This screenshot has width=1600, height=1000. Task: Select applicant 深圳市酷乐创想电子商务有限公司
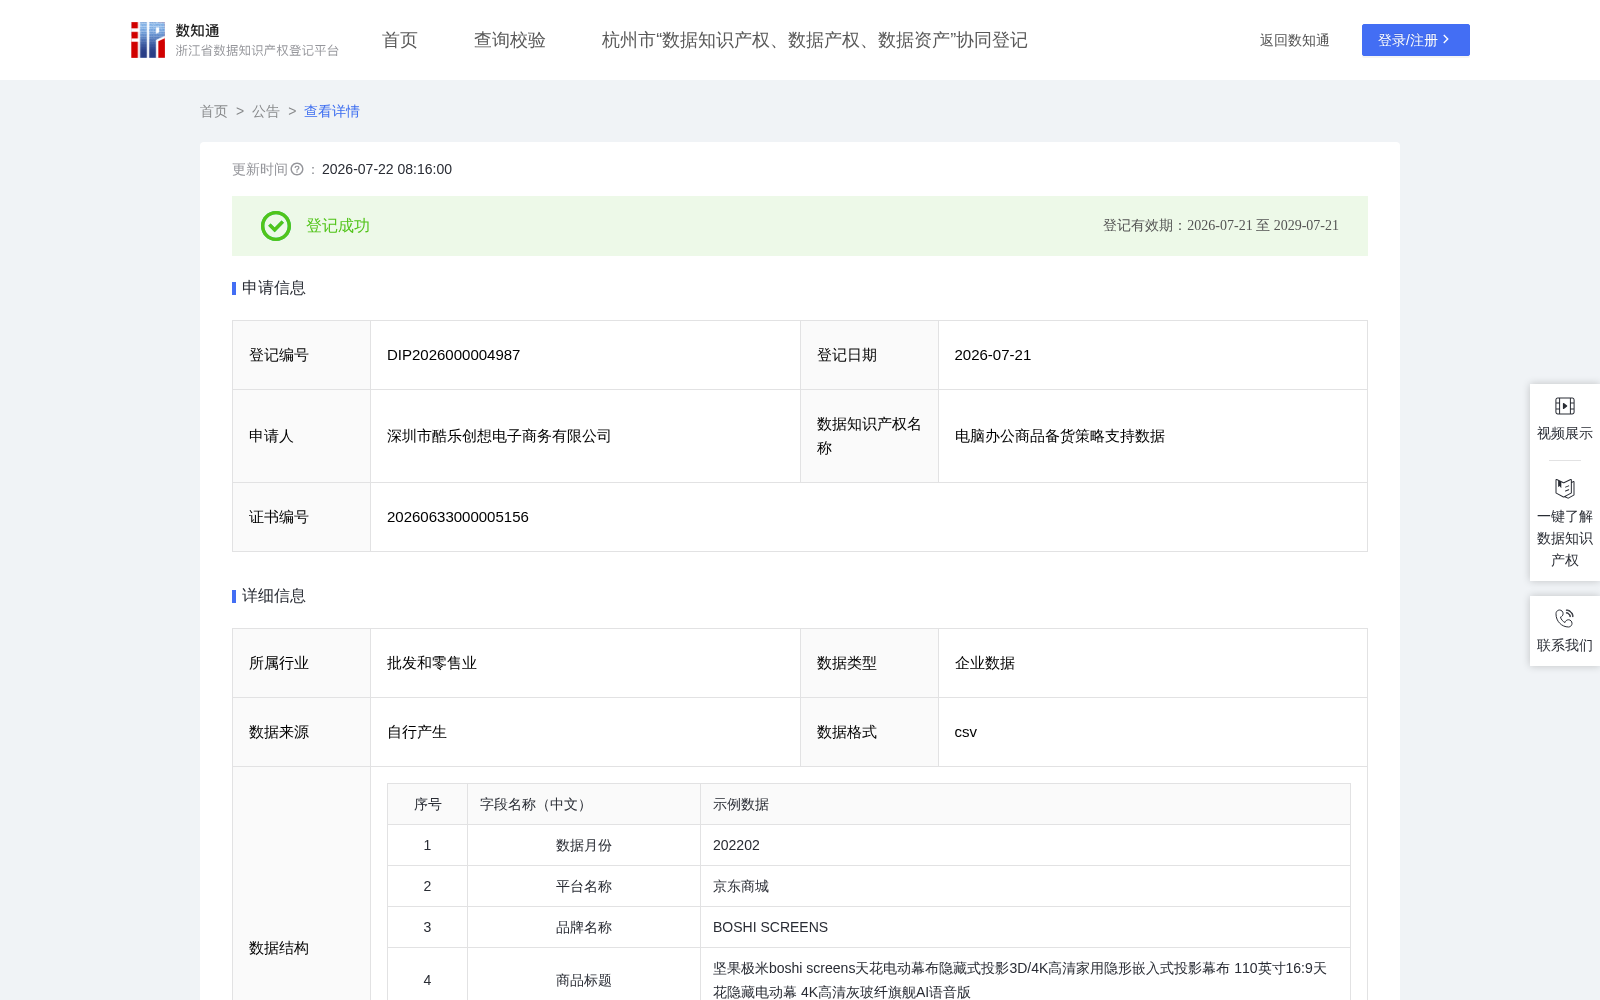click(x=499, y=436)
